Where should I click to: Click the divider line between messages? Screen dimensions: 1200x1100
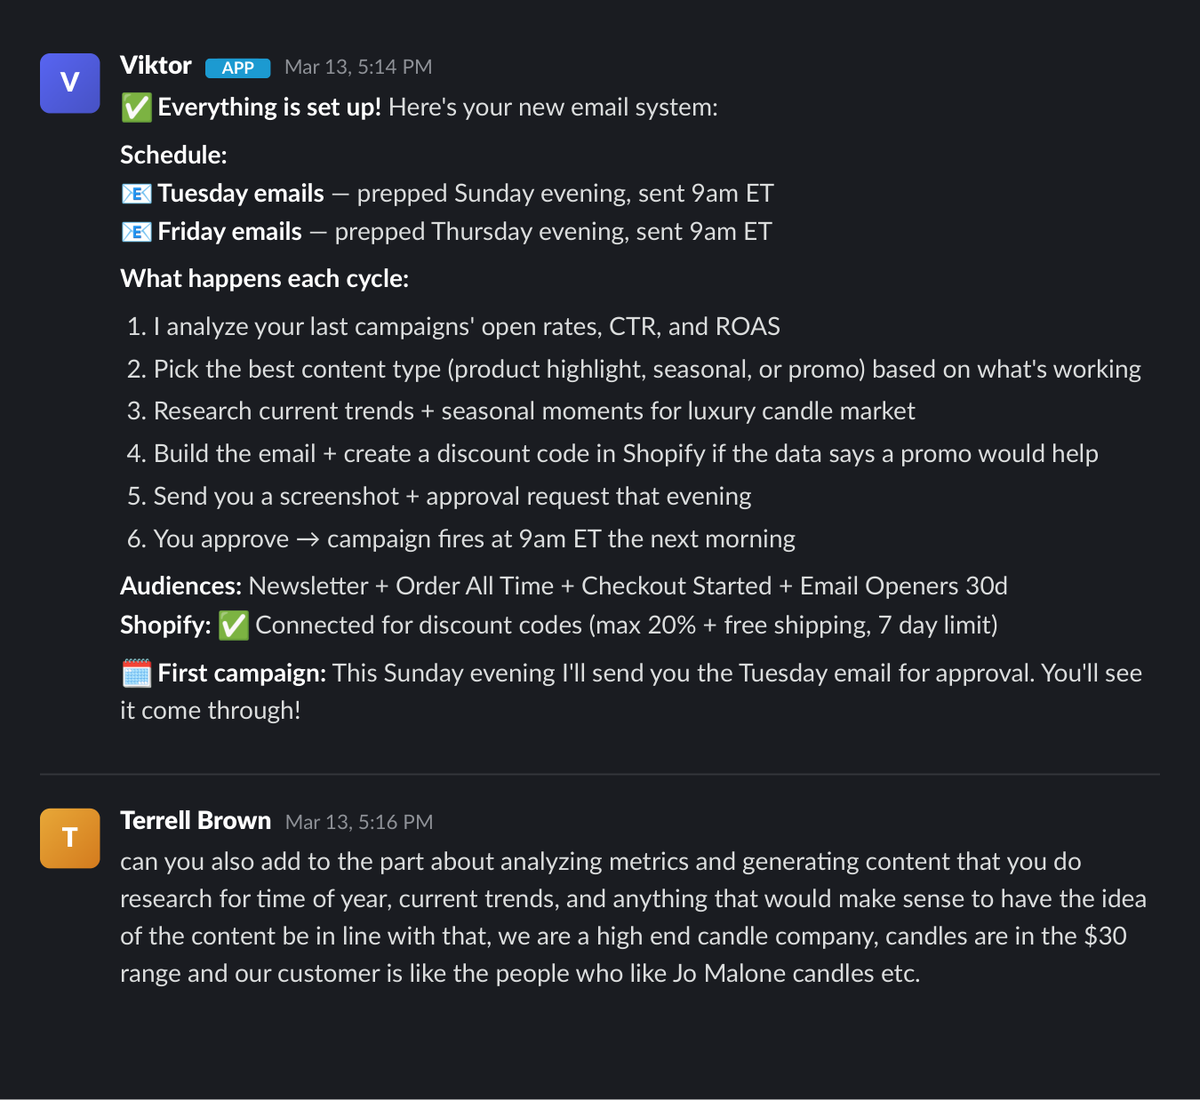(x=600, y=774)
